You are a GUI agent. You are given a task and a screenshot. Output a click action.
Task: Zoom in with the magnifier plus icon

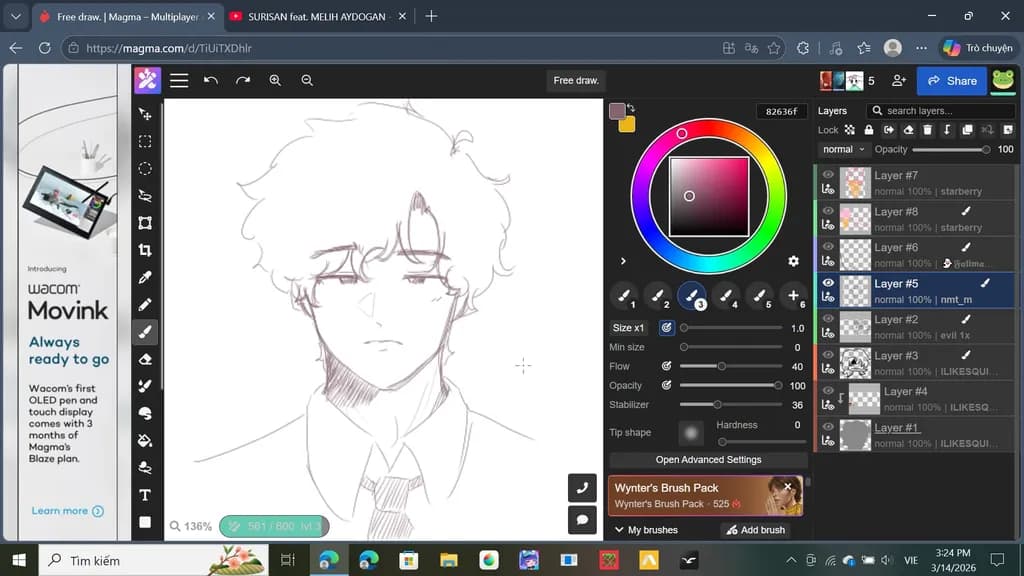click(x=275, y=80)
